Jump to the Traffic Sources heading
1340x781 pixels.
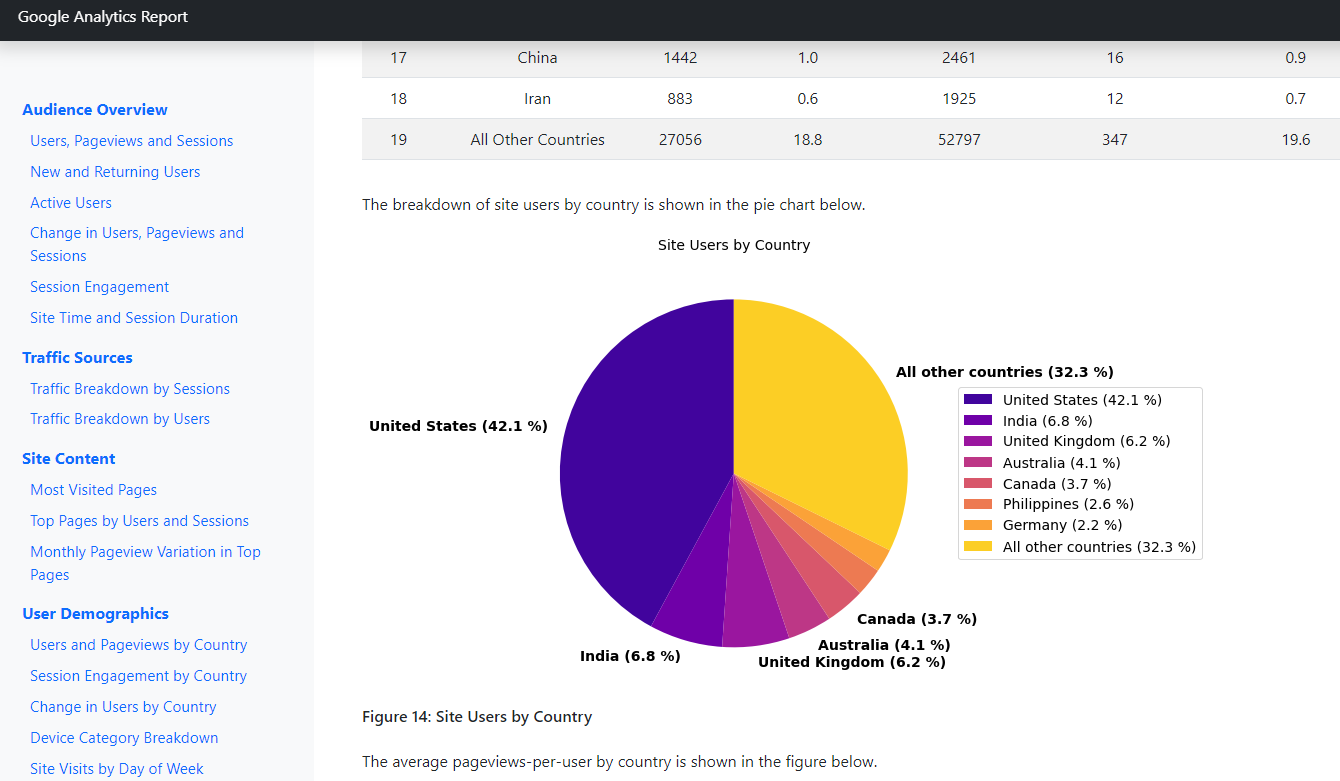click(x=77, y=358)
